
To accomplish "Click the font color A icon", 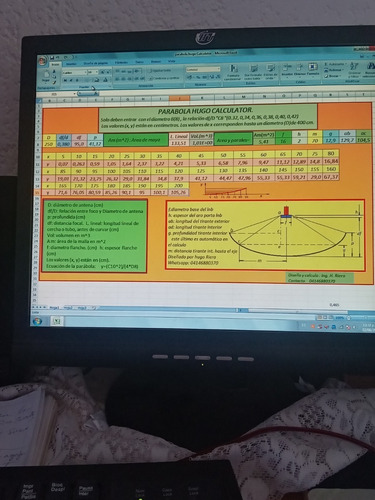I will (x=105, y=80).
